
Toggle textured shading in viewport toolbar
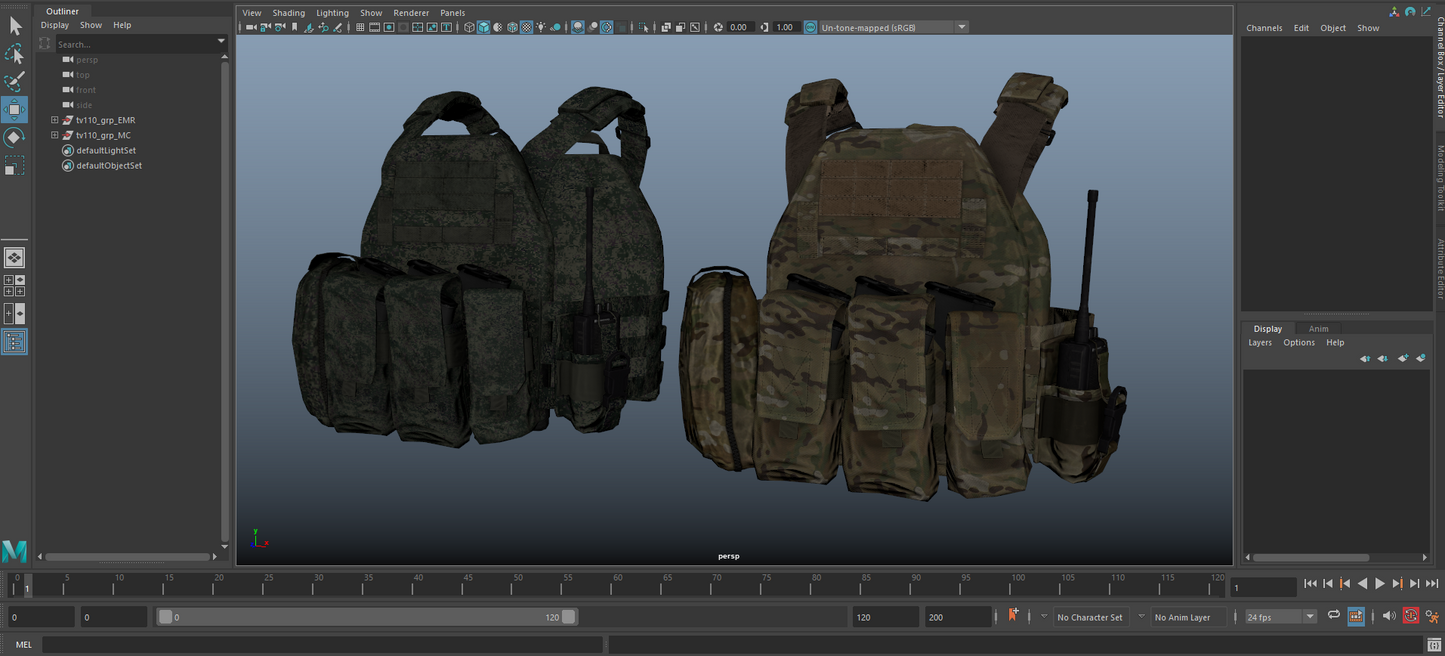(526, 27)
